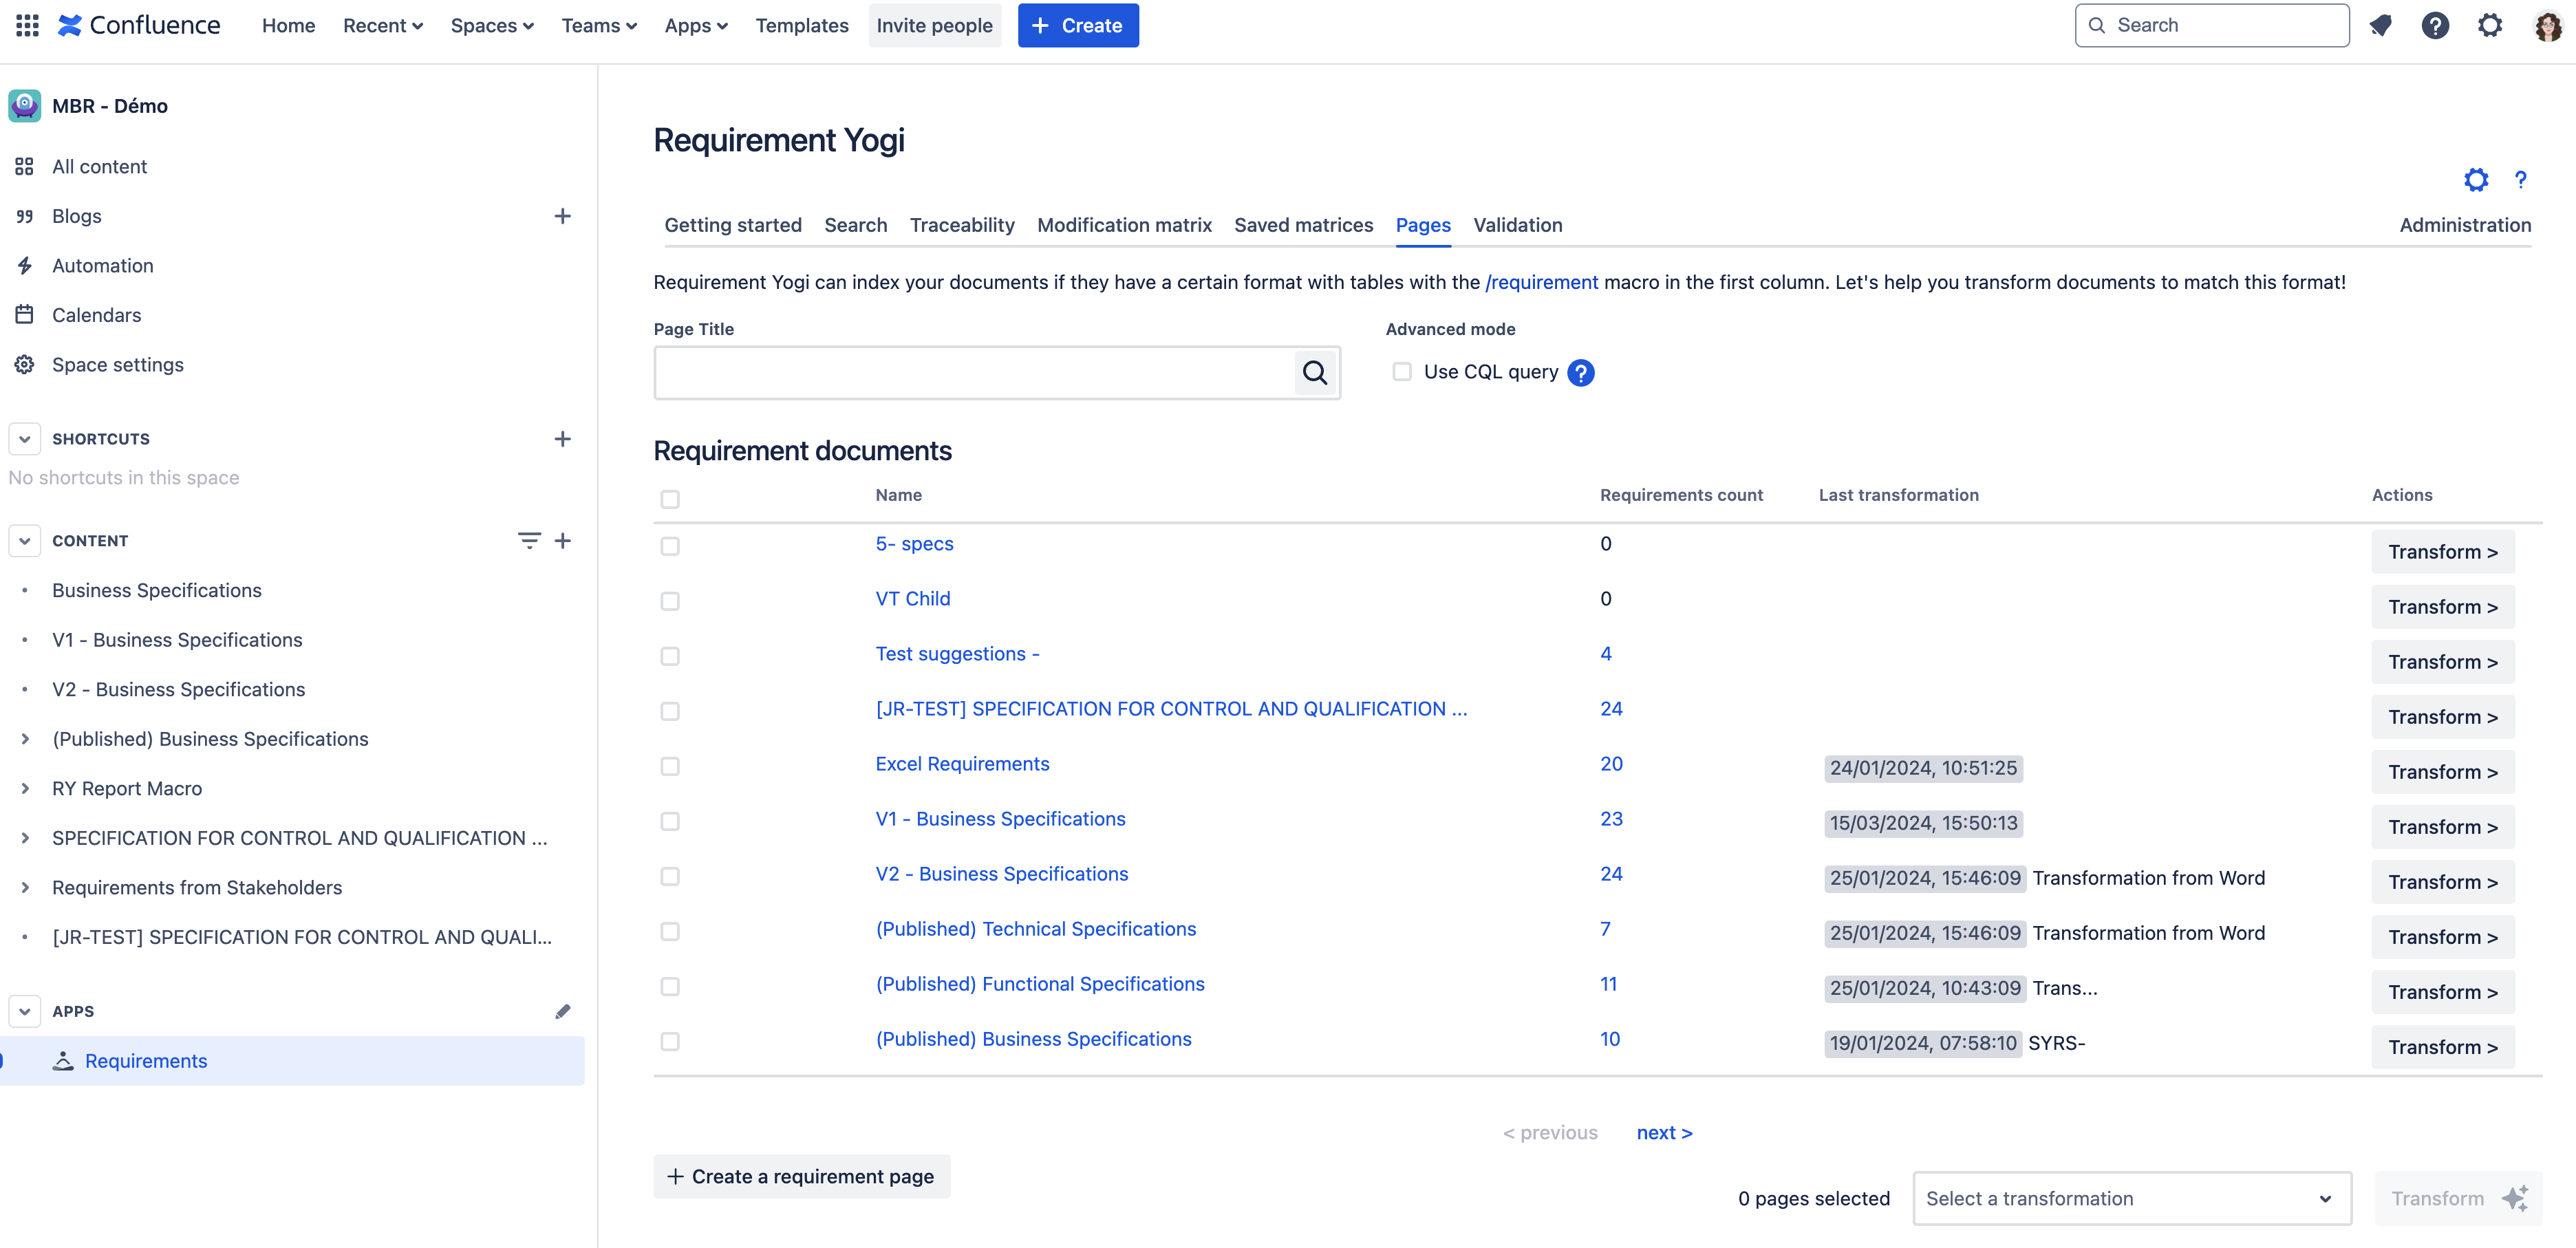Check the 5- specs row checkbox
Image resolution: width=2576 pixels, height=1248 pixels.
pyautogui.click(x=669, y=546)
